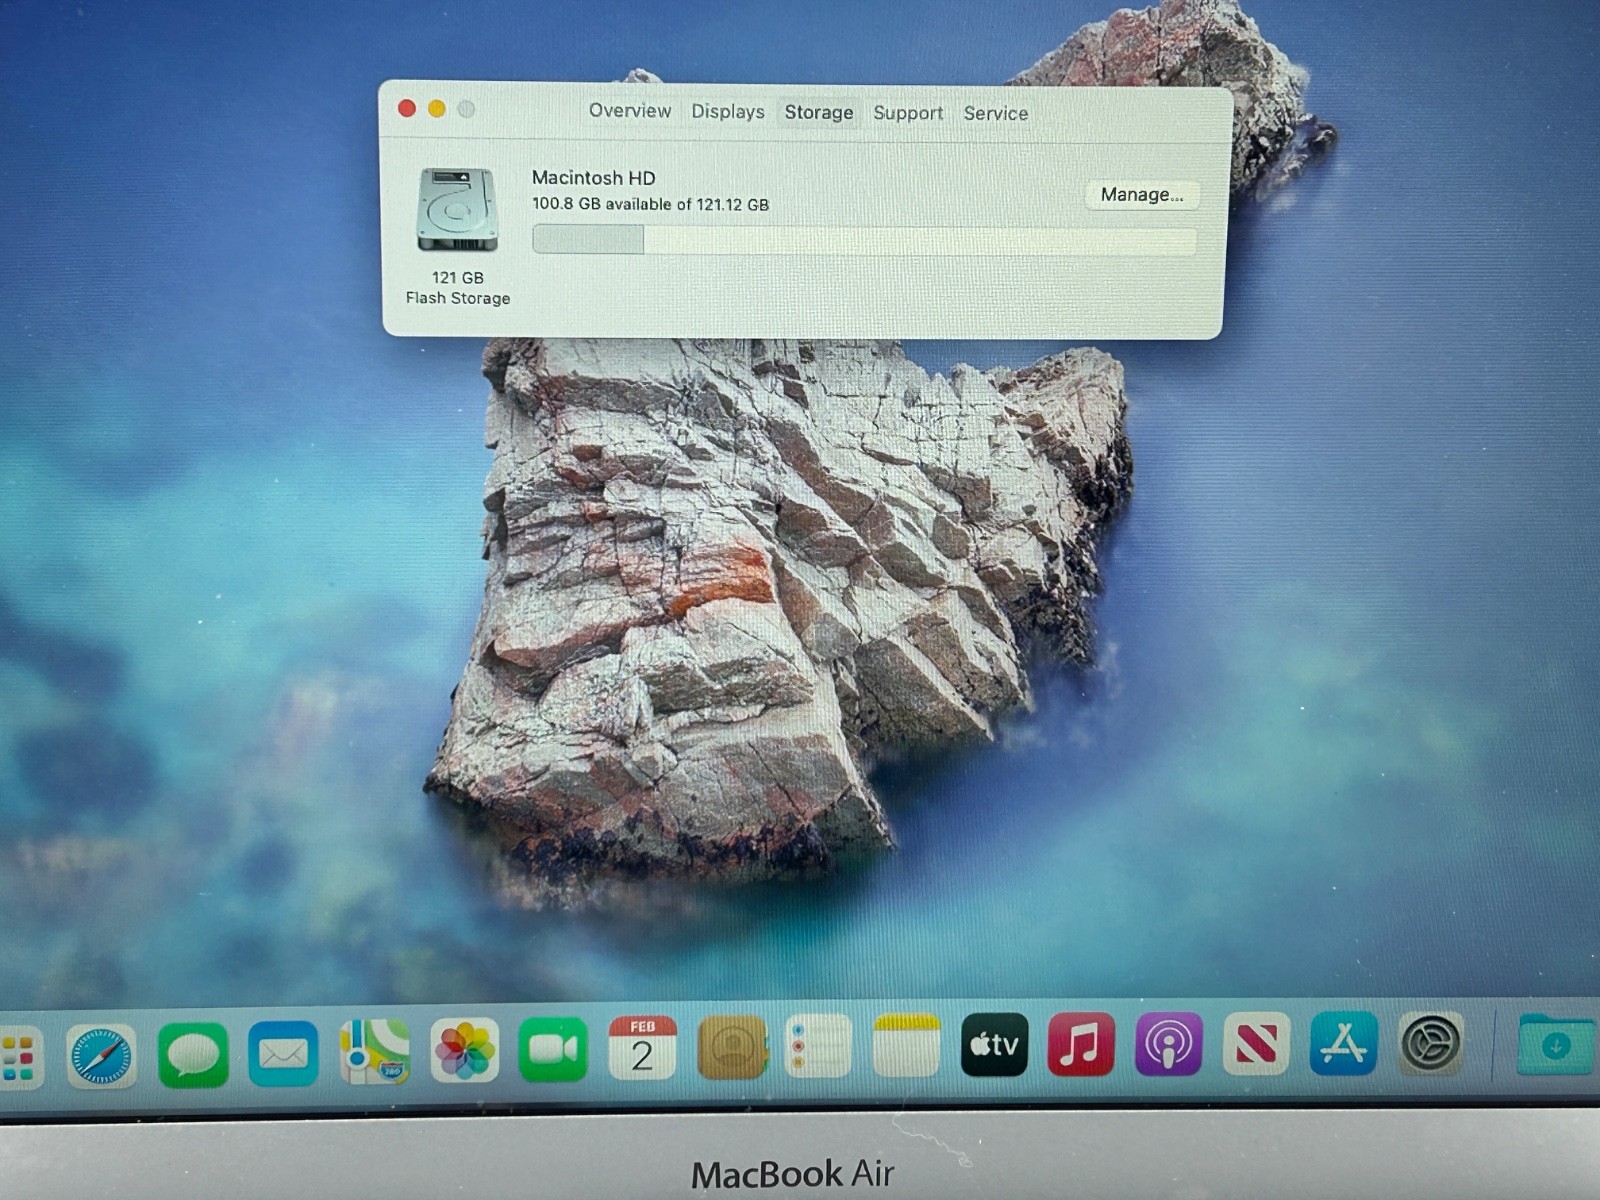Viewport: 1600px width, 1200px height.
Task: Click the '121 GB Flash Storage' label
Action: point(458,288)
